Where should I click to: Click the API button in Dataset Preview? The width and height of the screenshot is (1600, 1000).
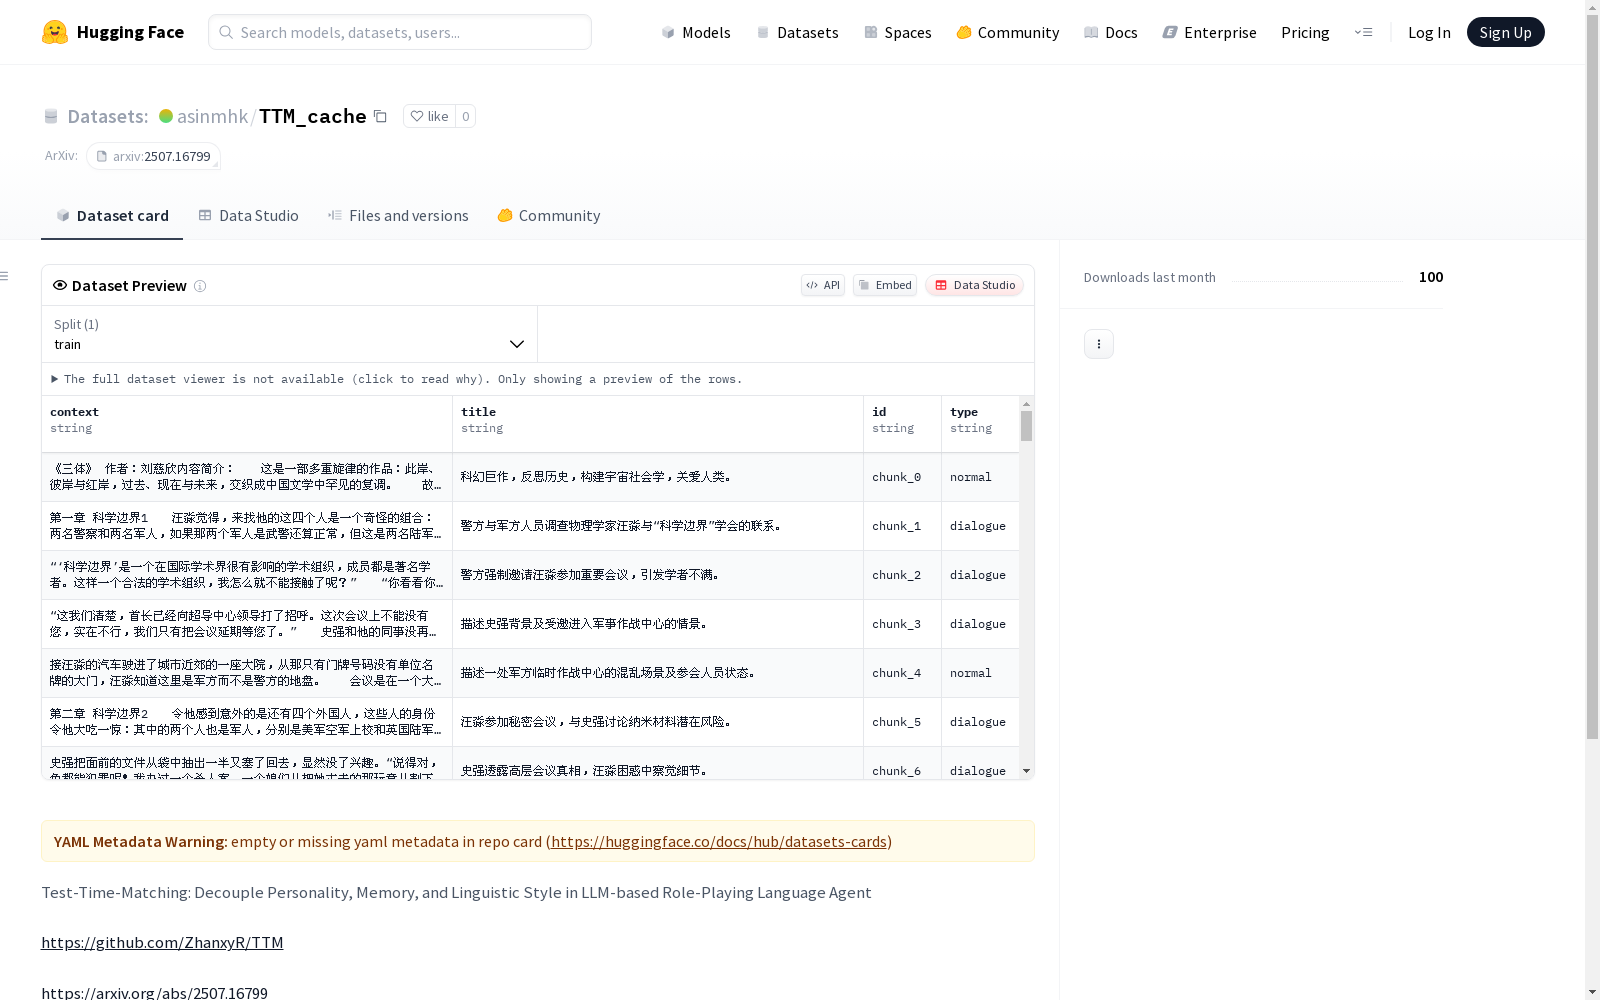click(823, 285)
